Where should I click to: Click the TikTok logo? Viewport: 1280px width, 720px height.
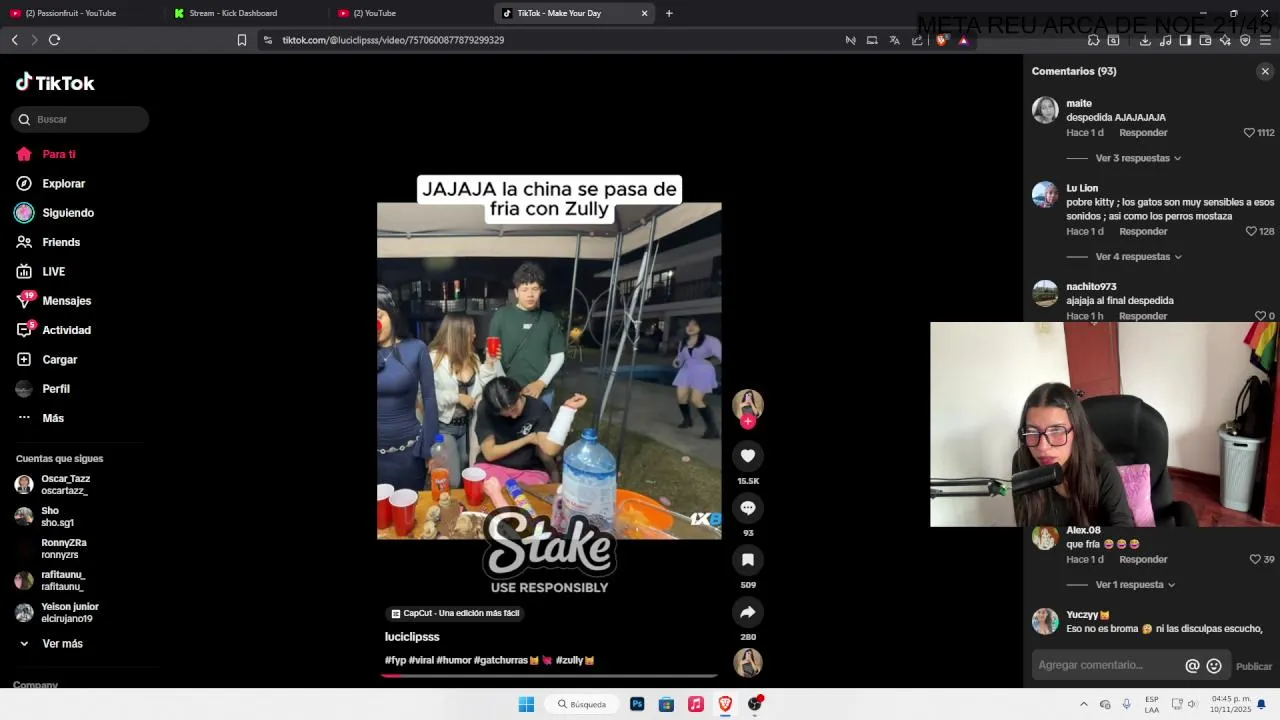pos(55,83)
